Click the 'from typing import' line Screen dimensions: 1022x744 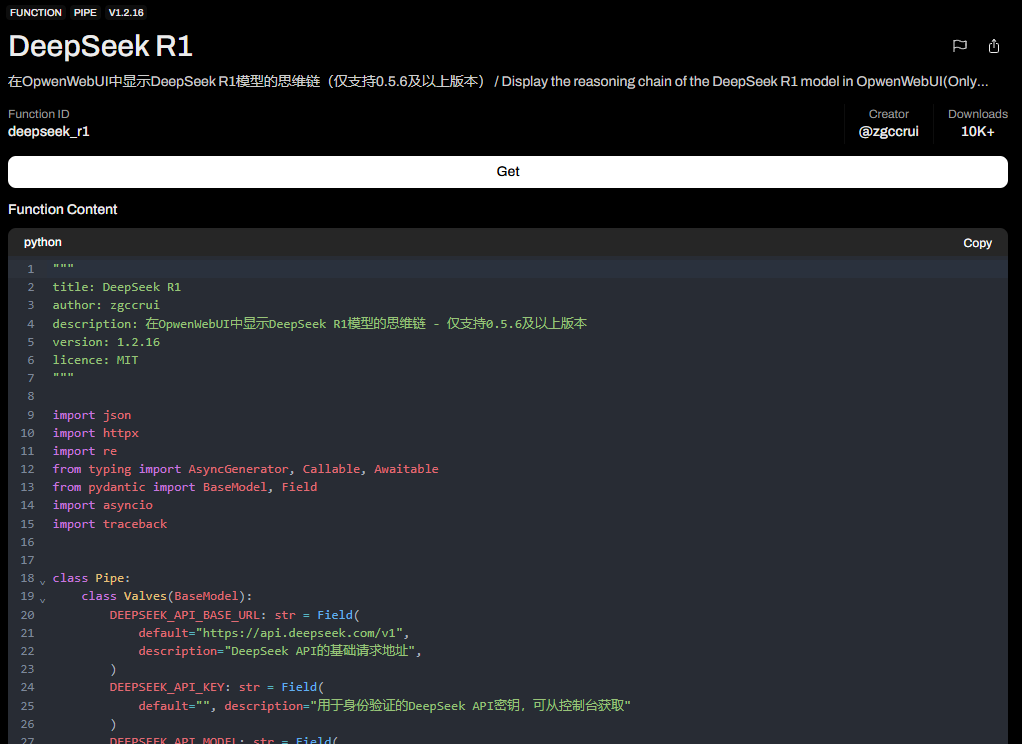[x=246, y=469]
